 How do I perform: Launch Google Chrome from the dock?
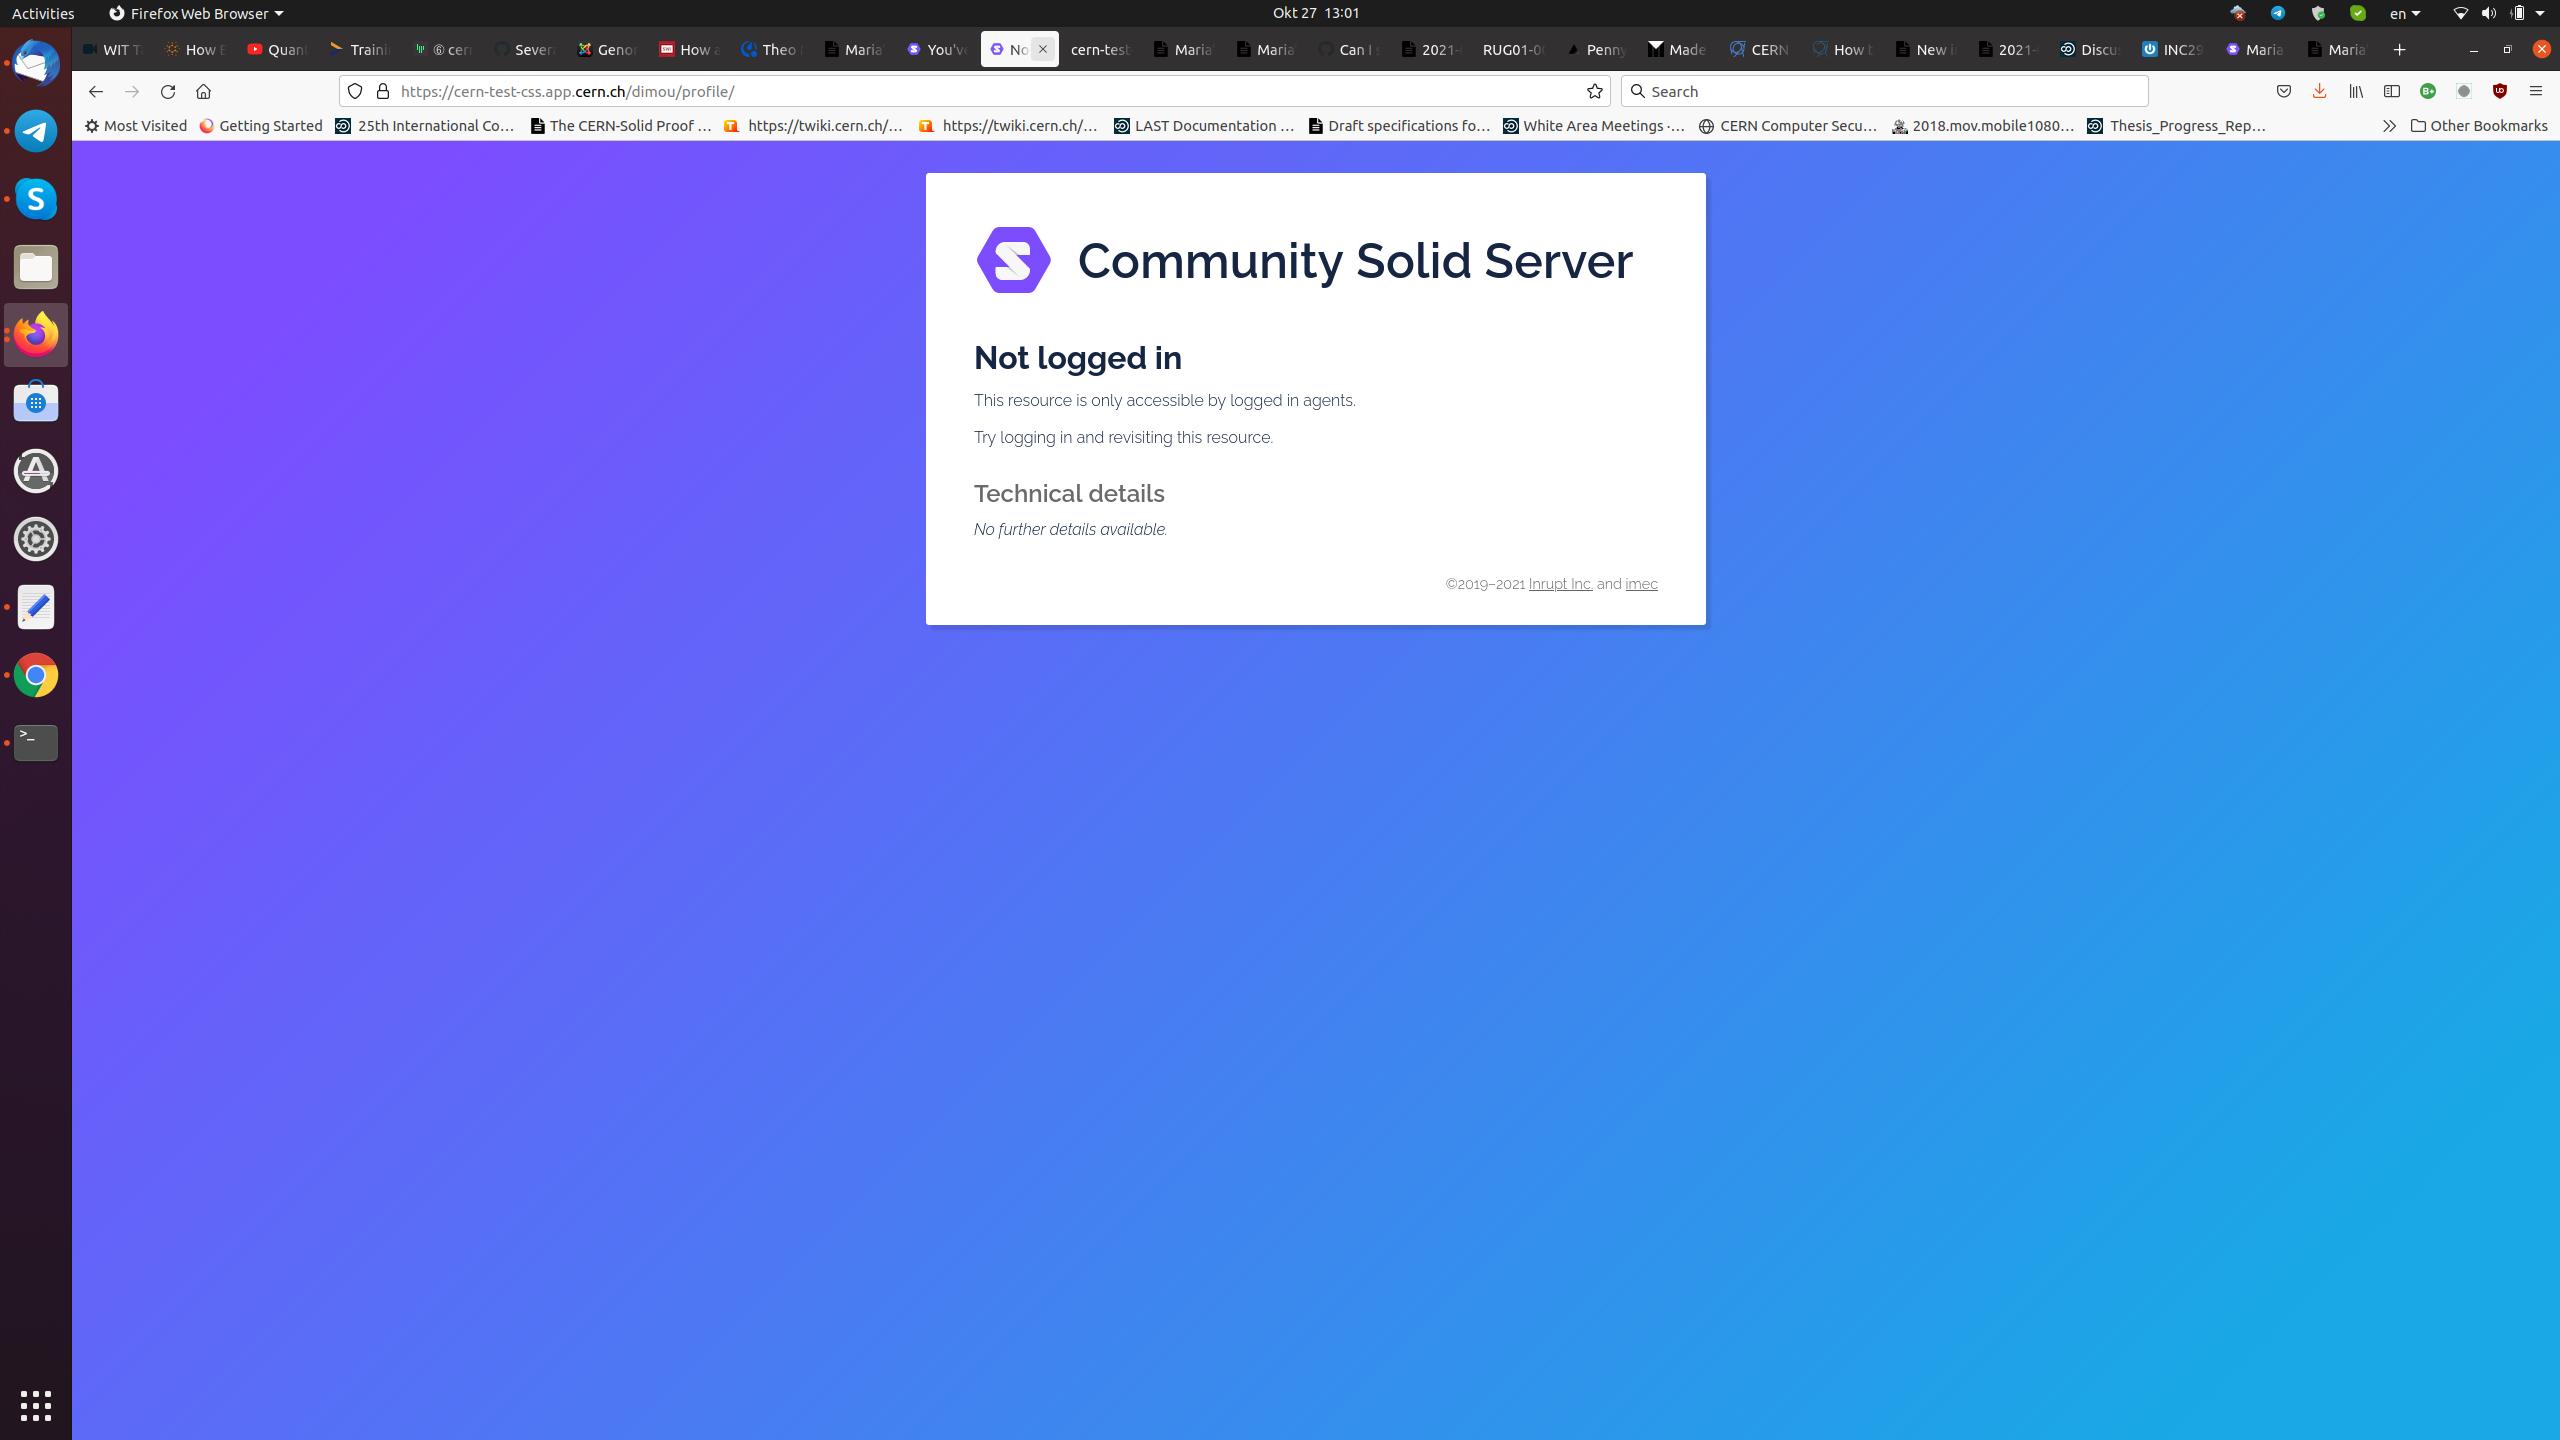36,675
